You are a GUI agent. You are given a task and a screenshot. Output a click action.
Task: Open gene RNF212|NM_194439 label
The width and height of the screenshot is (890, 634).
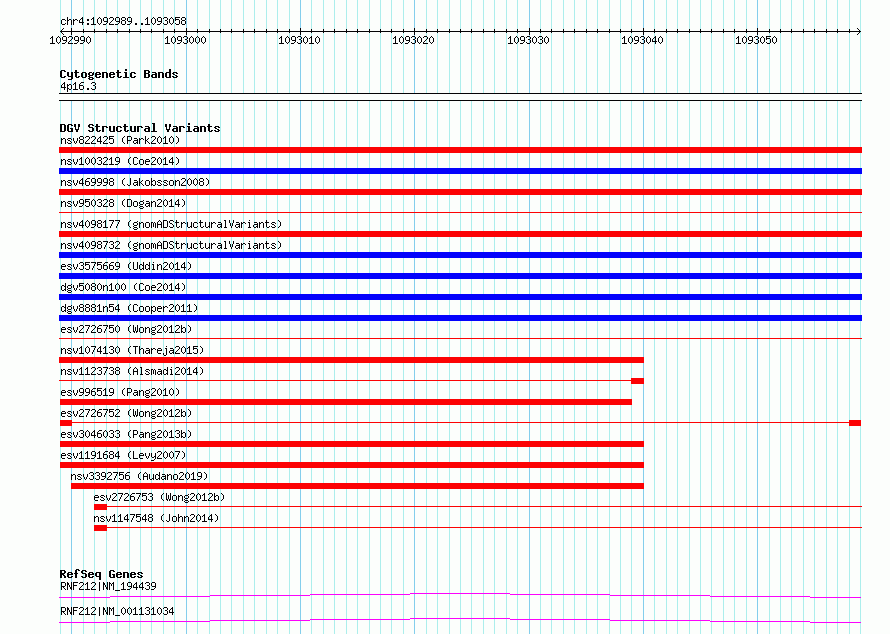pos(108,586)
